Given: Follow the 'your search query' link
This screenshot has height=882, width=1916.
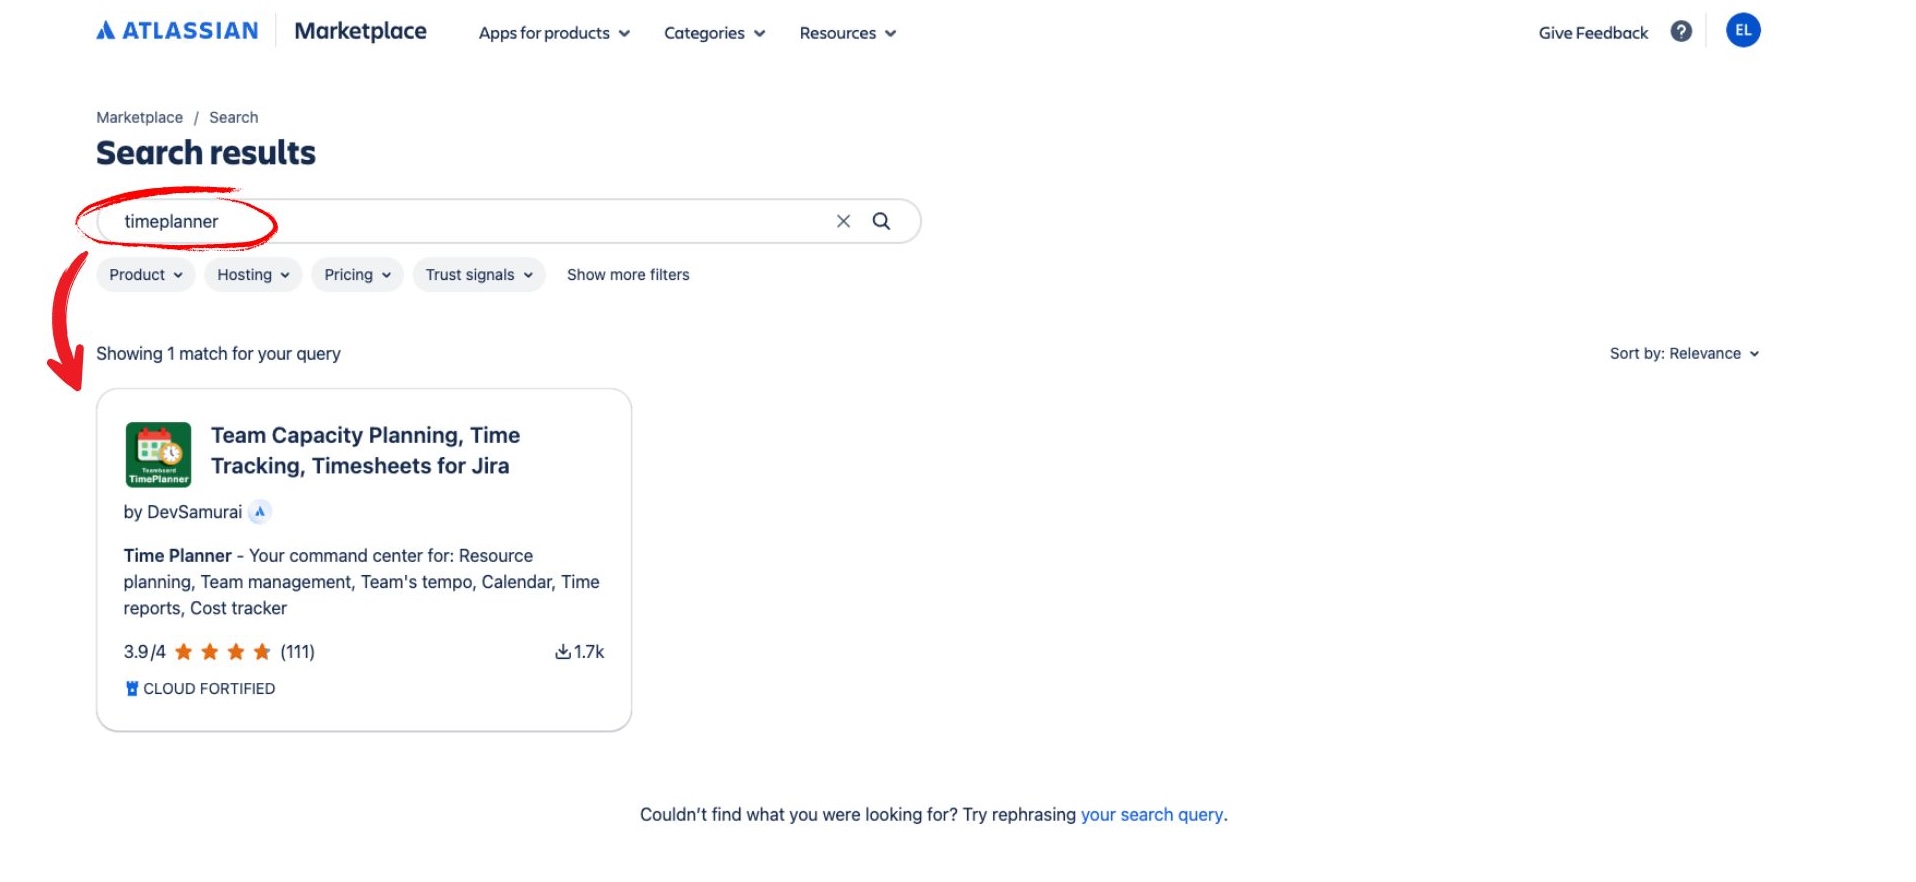Looking at the screenshot, I should (1151, 815).
